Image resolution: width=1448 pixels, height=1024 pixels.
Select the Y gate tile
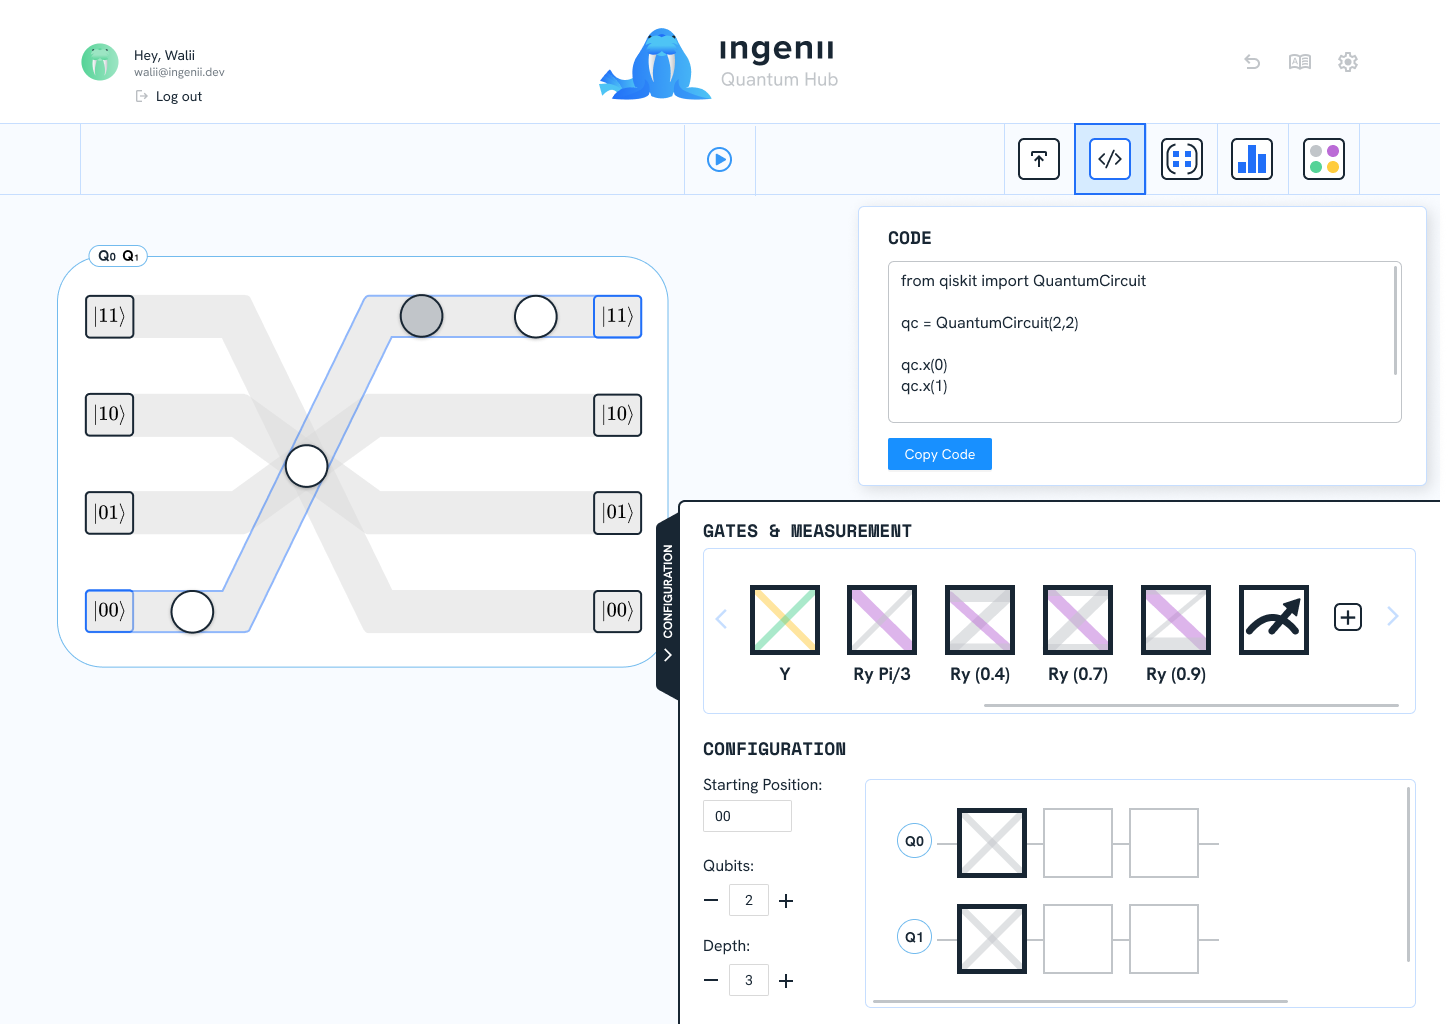pos(784,620)
